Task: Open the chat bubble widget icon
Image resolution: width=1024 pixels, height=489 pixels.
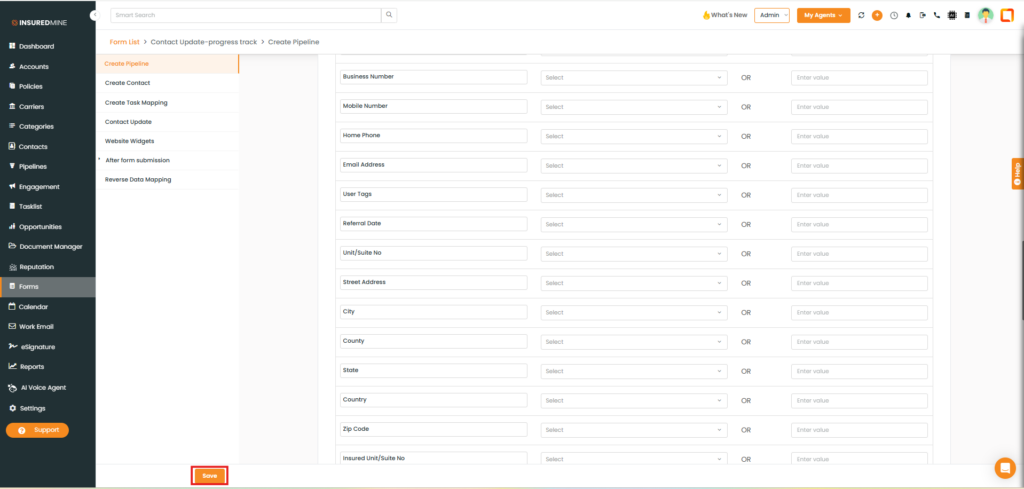Action: 1004,467
